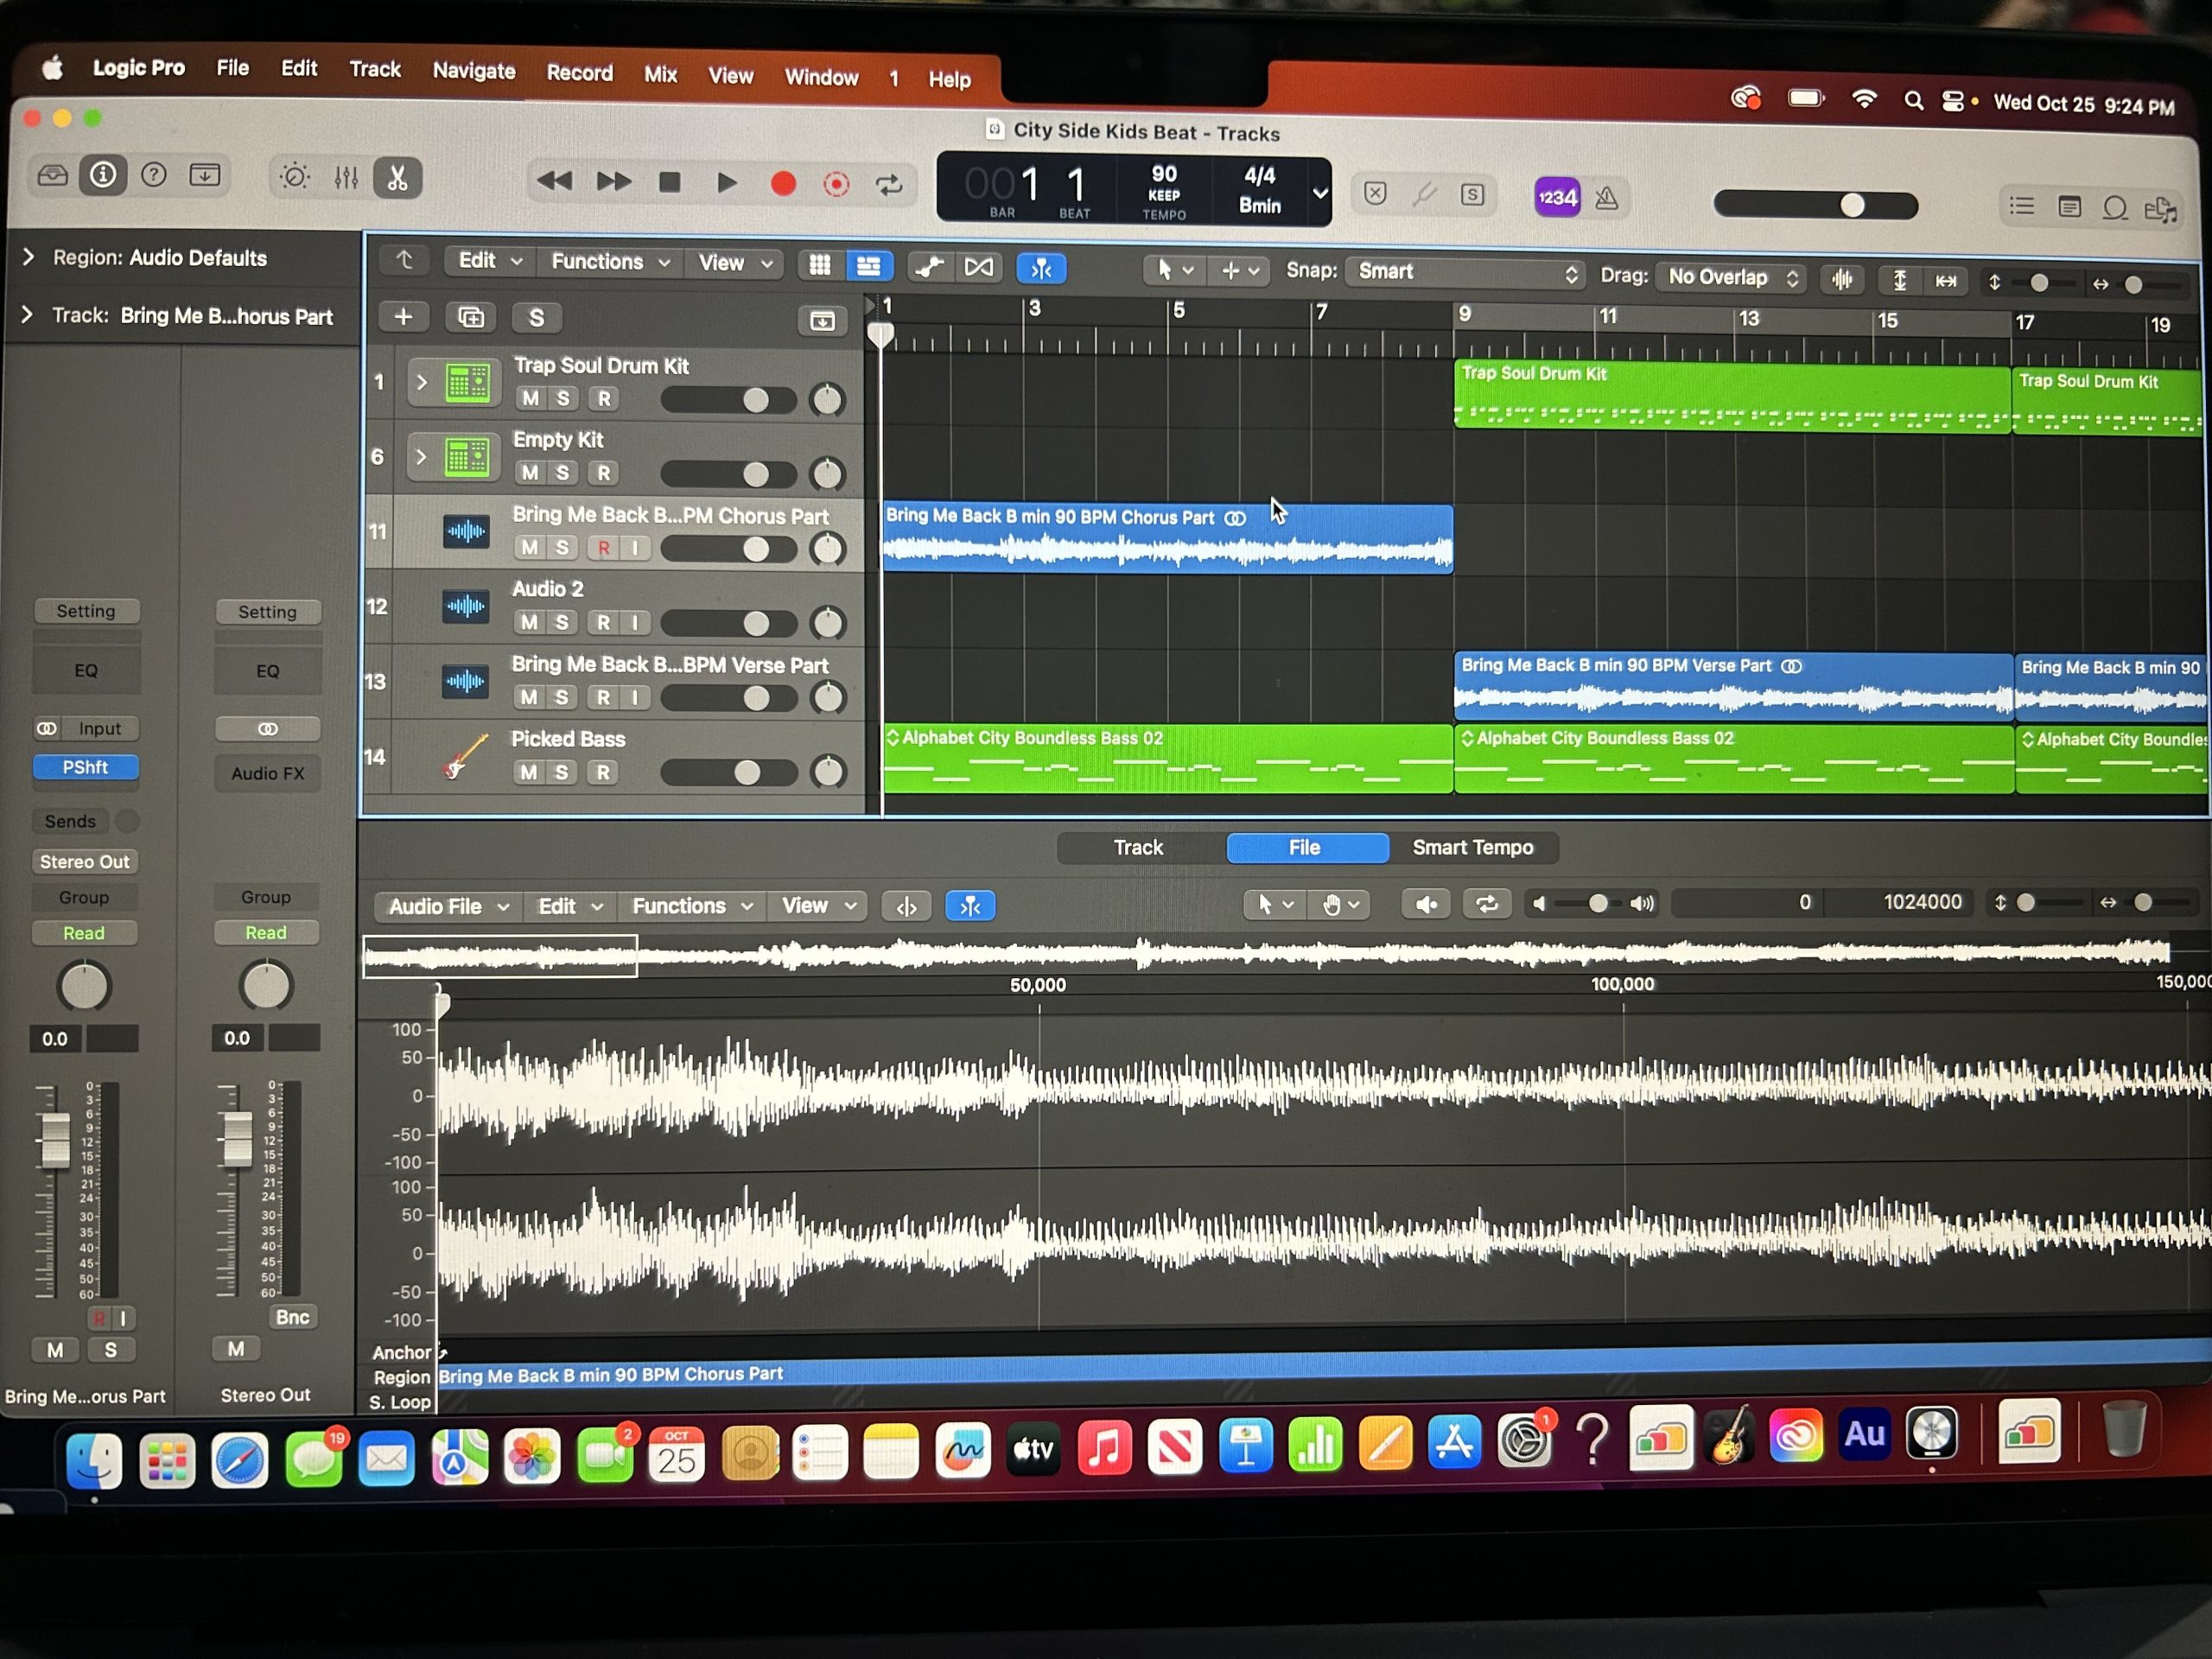Open the Snap Smart dropdown
The width and height of the screenshot is (2212, 1659).
(1465, 272)
